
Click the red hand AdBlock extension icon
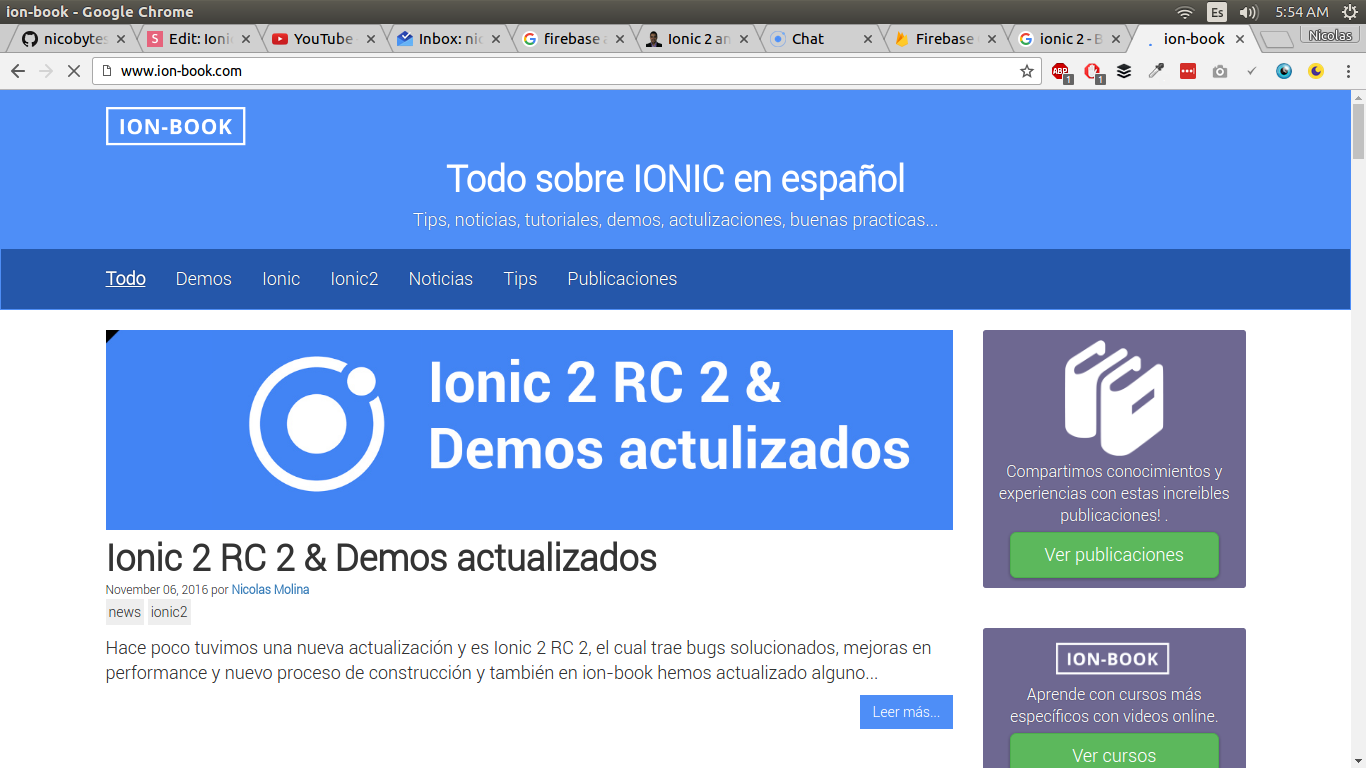[x=1092, y=71]
